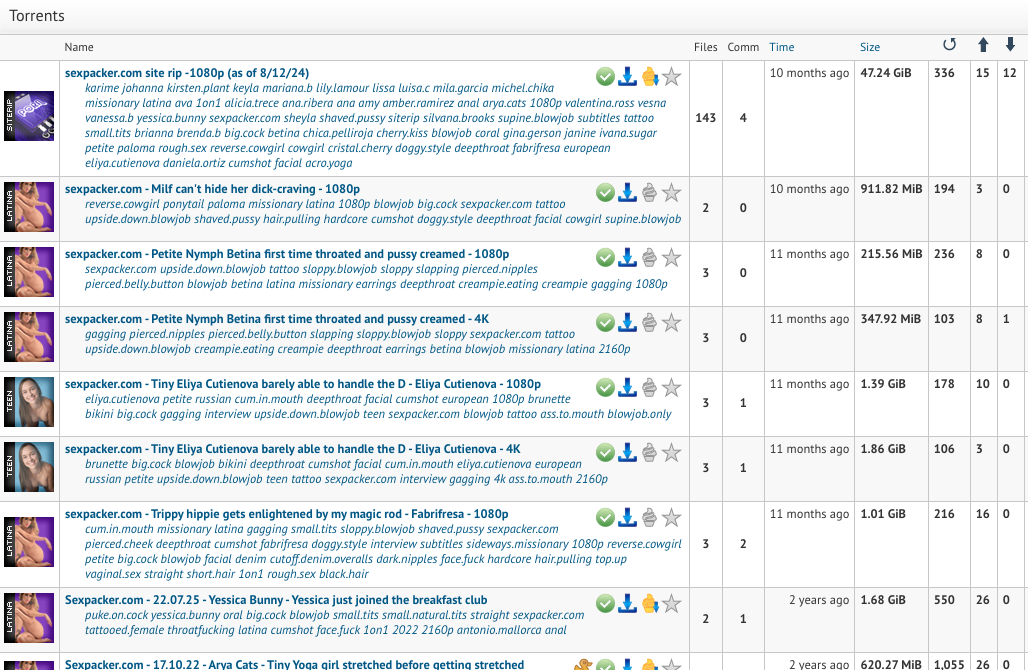Click the "4k" tag in 1.86 GiB row
This screenshot has width=1028, height=670.
[x=498, y=479]
